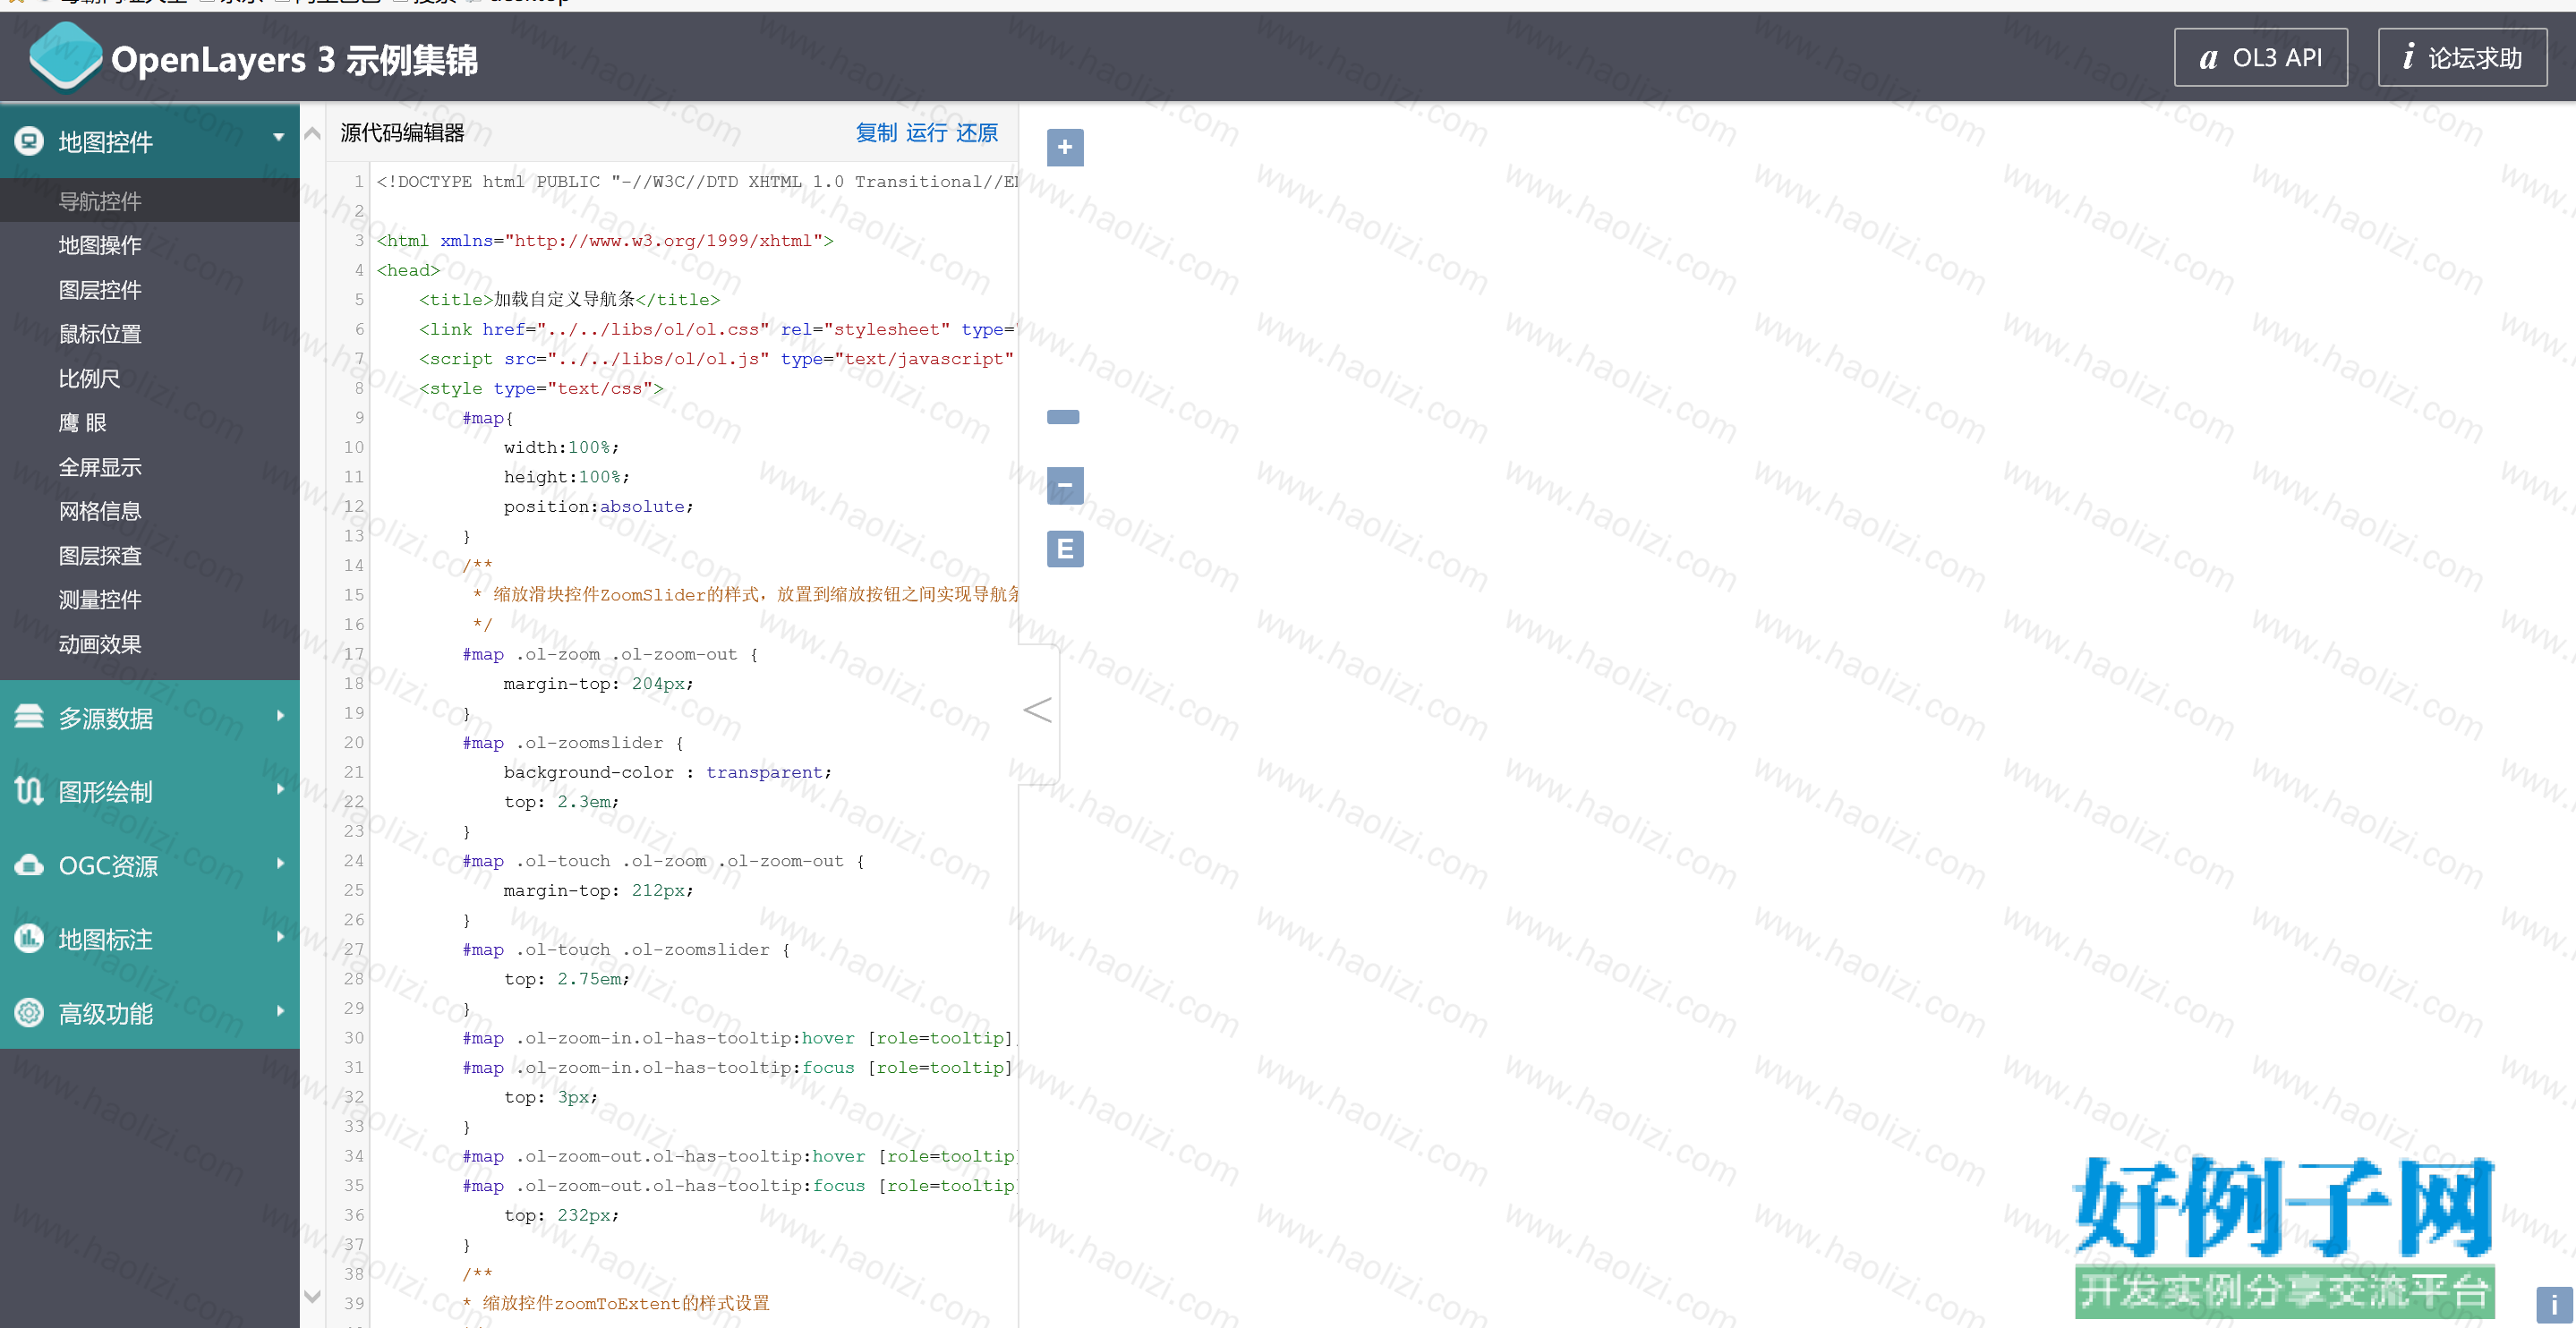Viewport: 2576px width, 1328px height.
Task: Open the 论坛求助 forum help button
Action: coord(2461,58)
